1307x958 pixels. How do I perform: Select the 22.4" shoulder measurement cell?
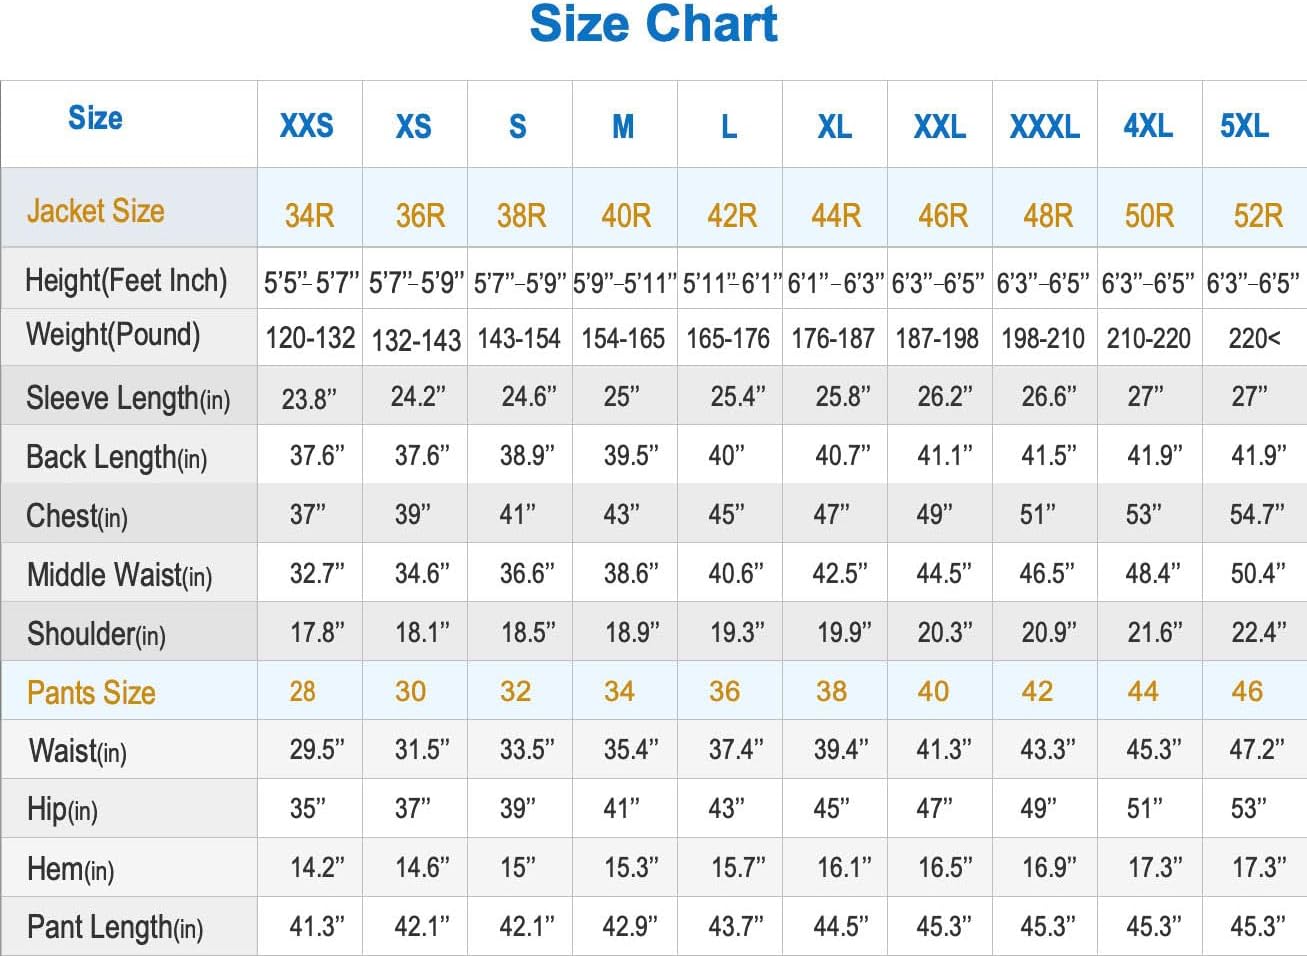coord(1258,632)
